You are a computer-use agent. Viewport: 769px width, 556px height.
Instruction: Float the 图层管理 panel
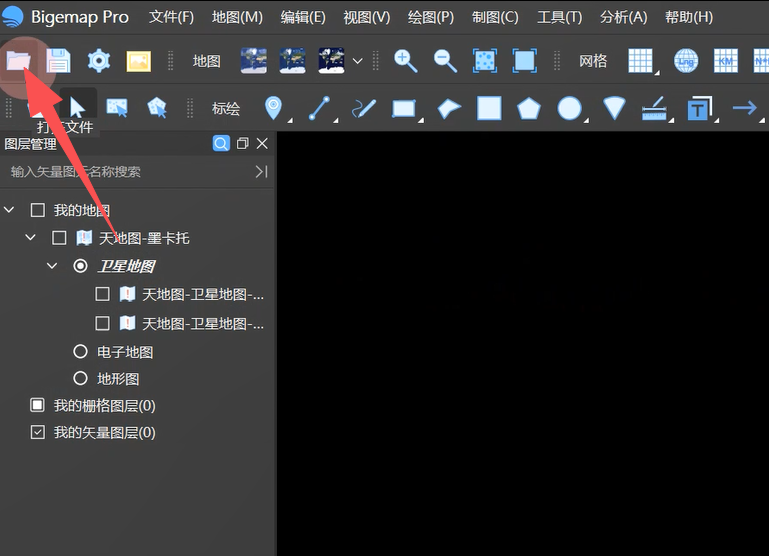243,143
